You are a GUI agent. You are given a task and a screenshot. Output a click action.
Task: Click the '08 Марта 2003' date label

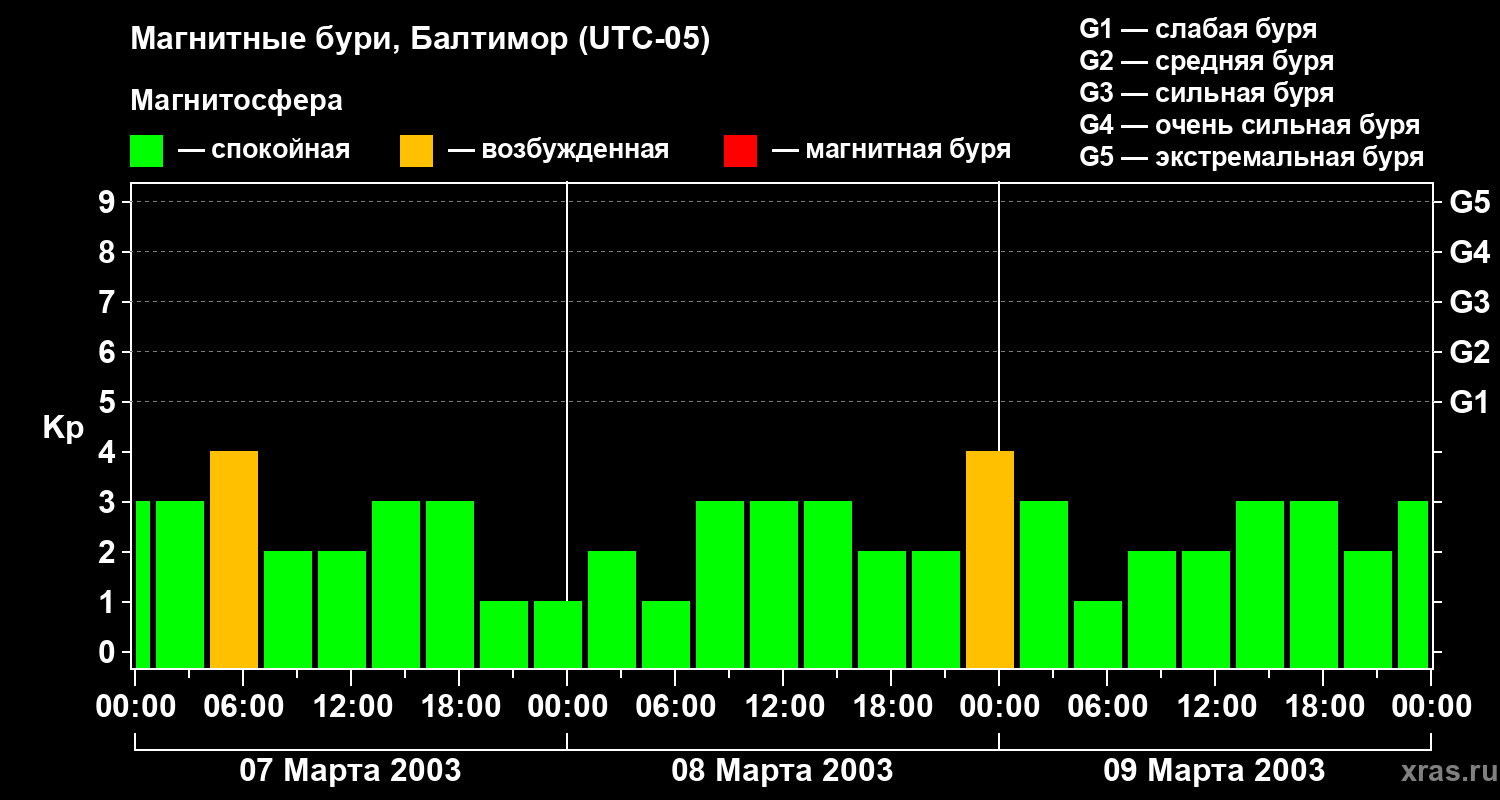[x=782, y=770]
